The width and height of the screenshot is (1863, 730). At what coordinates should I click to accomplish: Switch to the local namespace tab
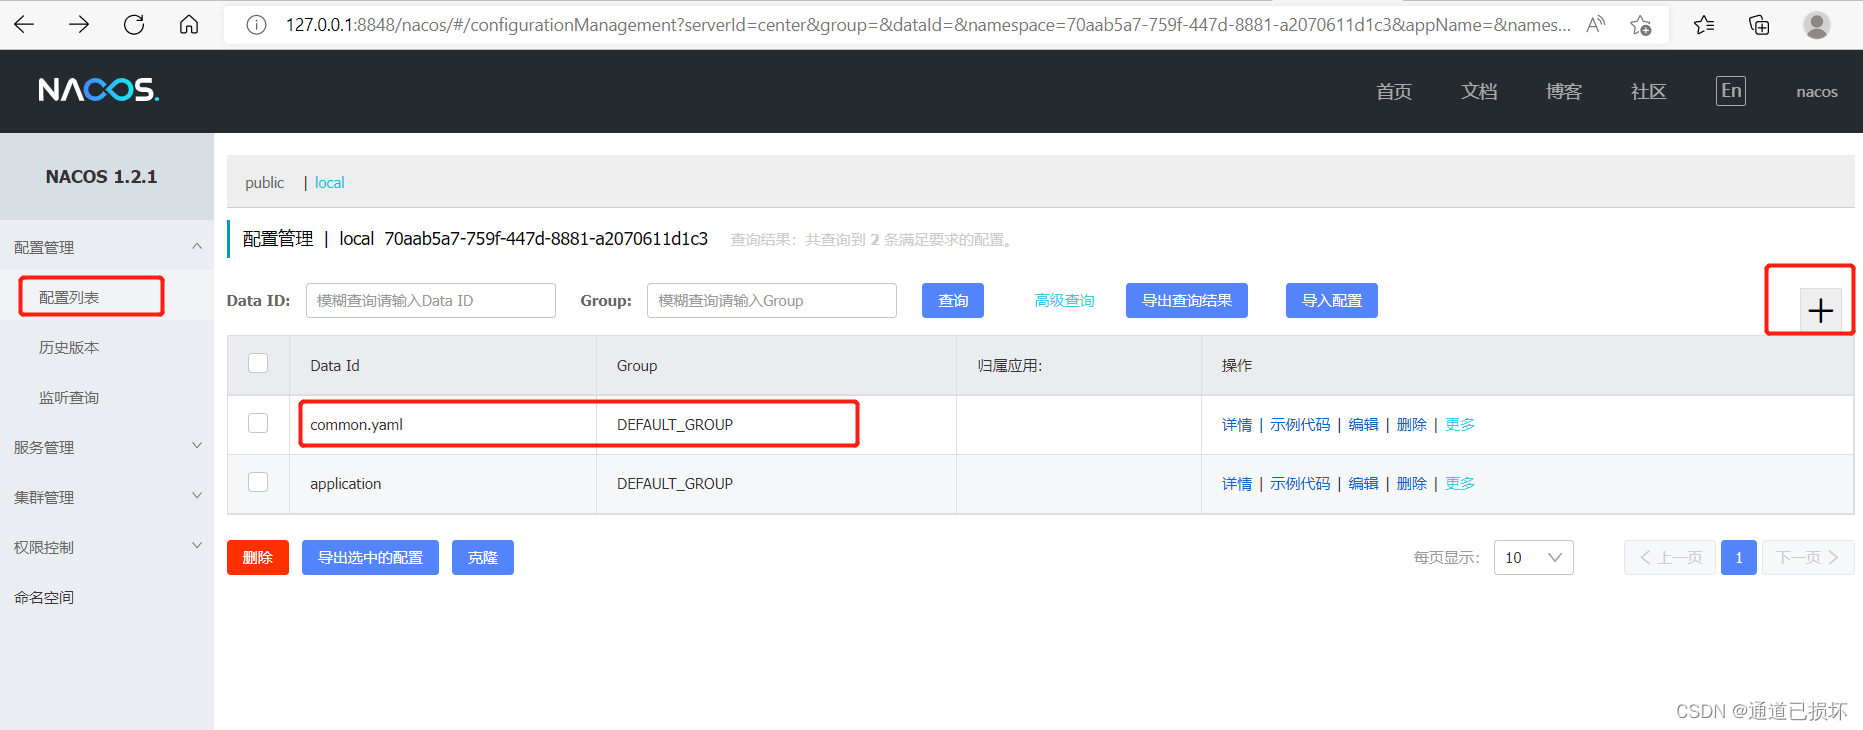329,182
